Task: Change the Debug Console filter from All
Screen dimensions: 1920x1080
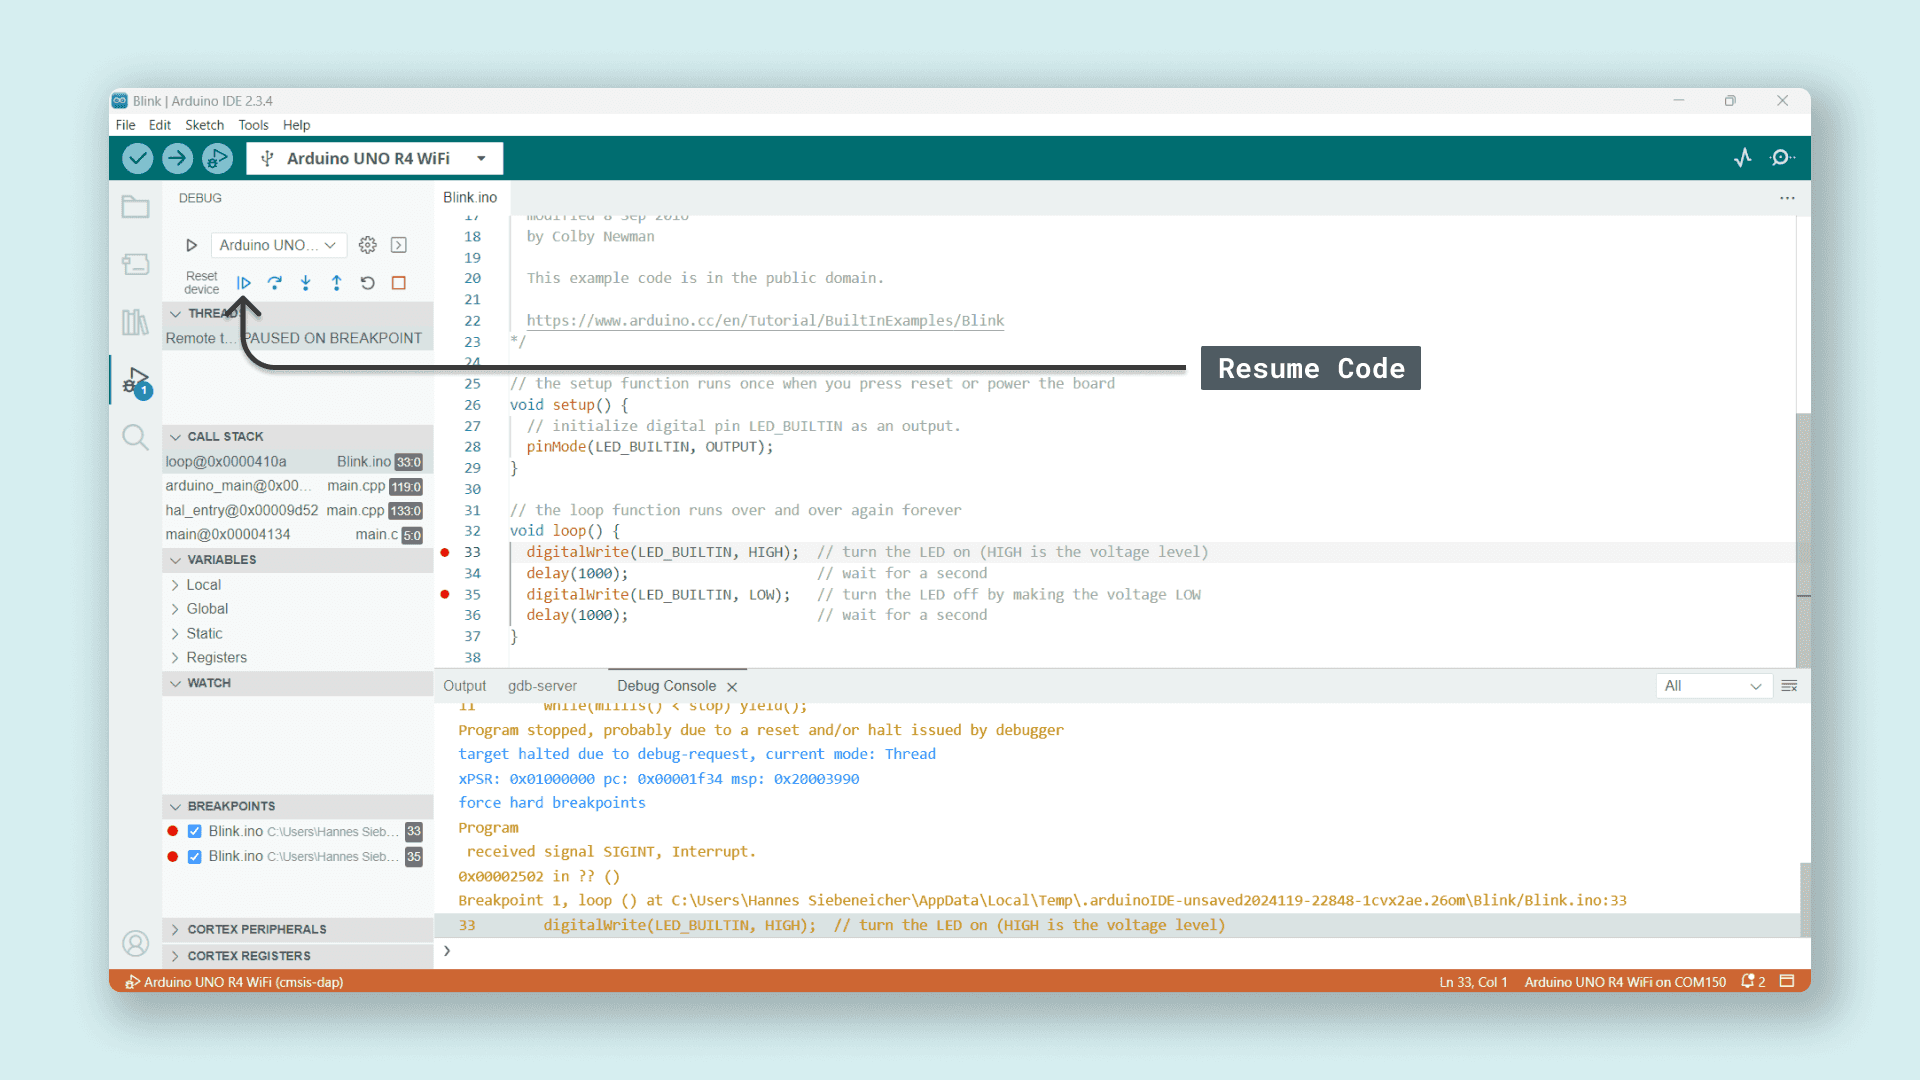Action: point(1713,686)
